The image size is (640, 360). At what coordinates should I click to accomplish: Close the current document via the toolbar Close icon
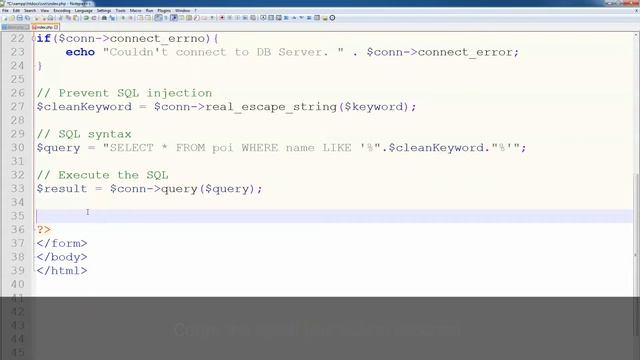tap(37, 18)
